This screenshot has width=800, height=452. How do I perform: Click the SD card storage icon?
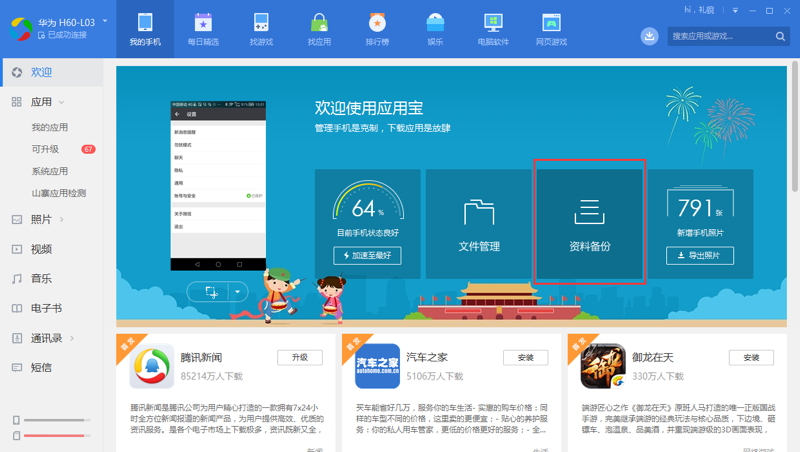point(16,435)
